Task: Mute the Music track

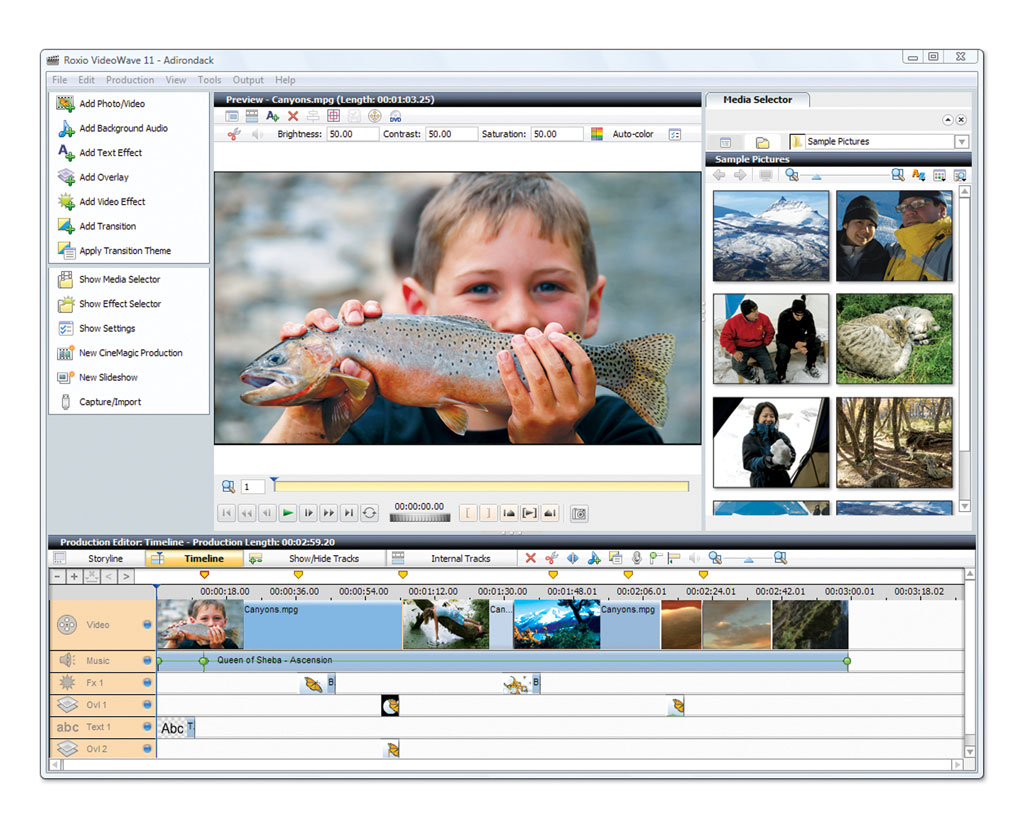Action: click(147, 660)
